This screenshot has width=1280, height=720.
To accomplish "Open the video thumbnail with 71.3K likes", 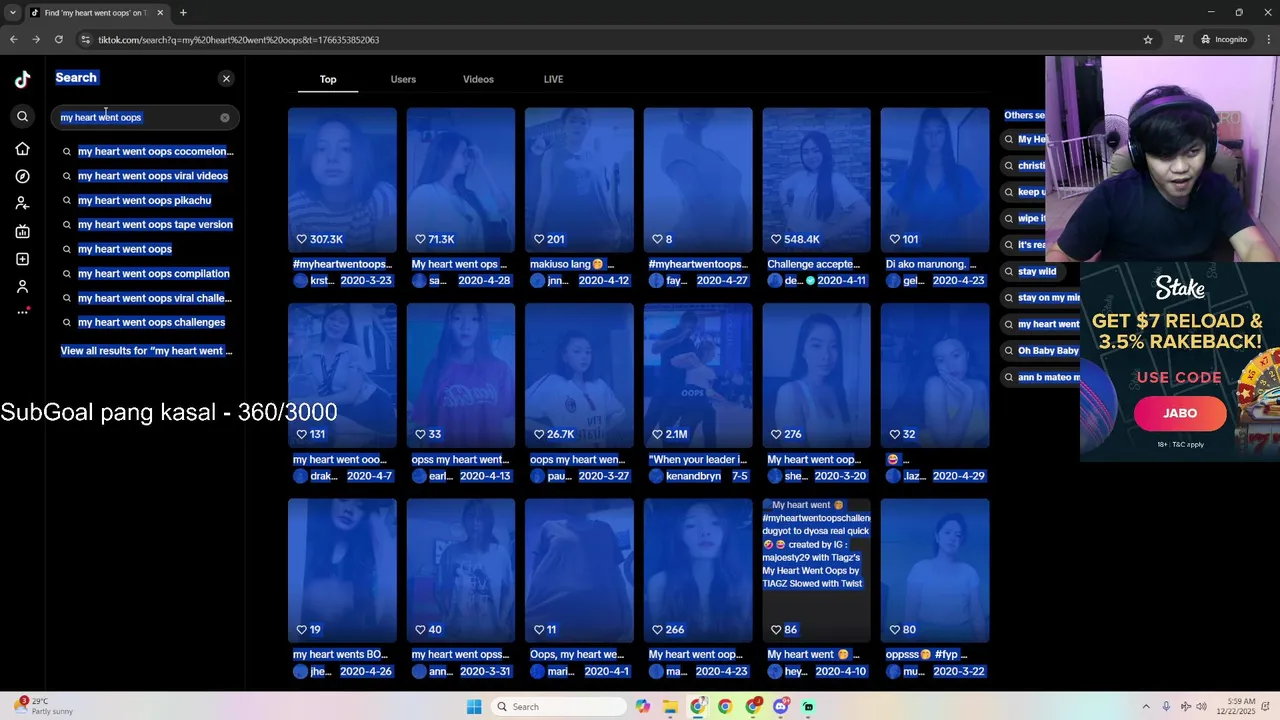I will 461,180.
